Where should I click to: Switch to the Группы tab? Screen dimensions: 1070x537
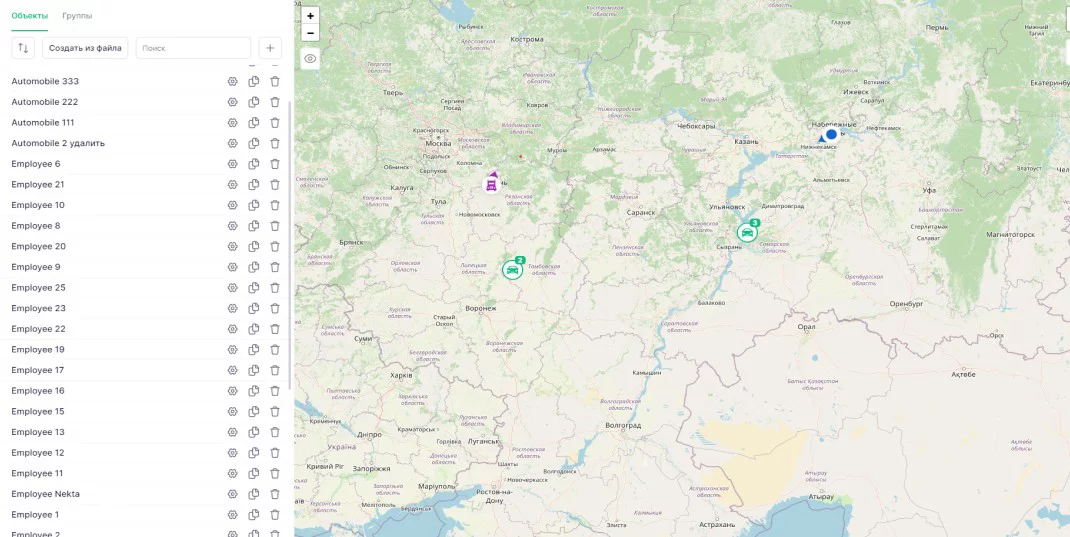(77, 16)
